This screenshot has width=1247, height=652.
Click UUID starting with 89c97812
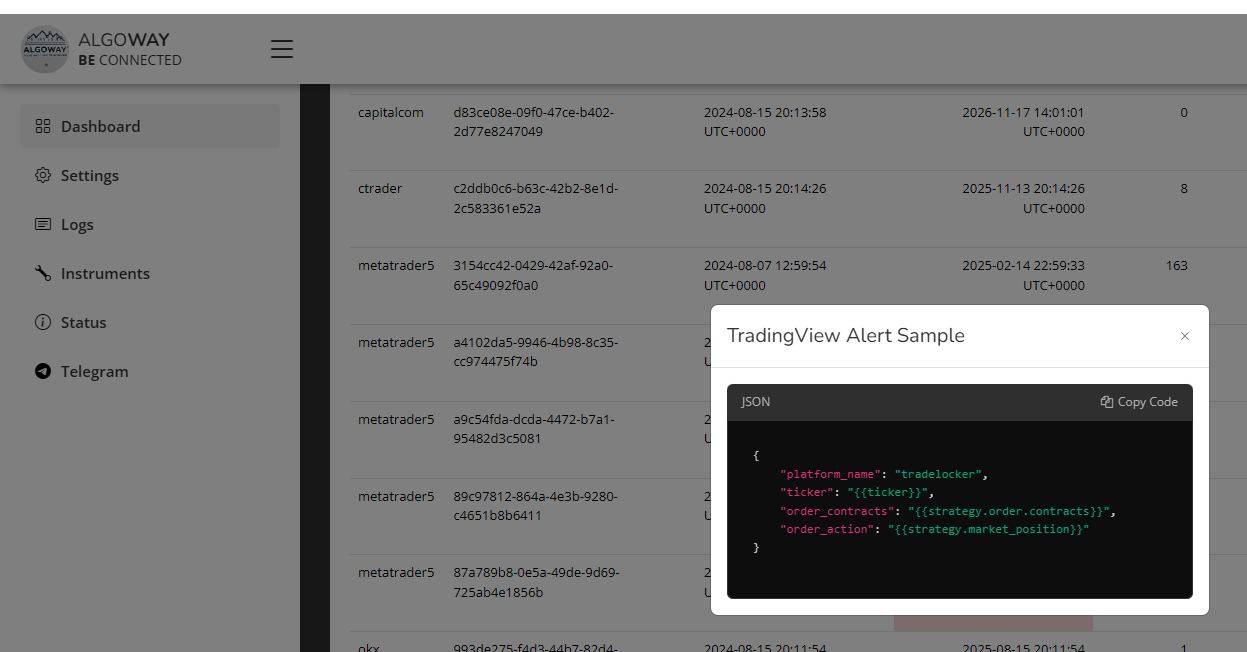535,506
